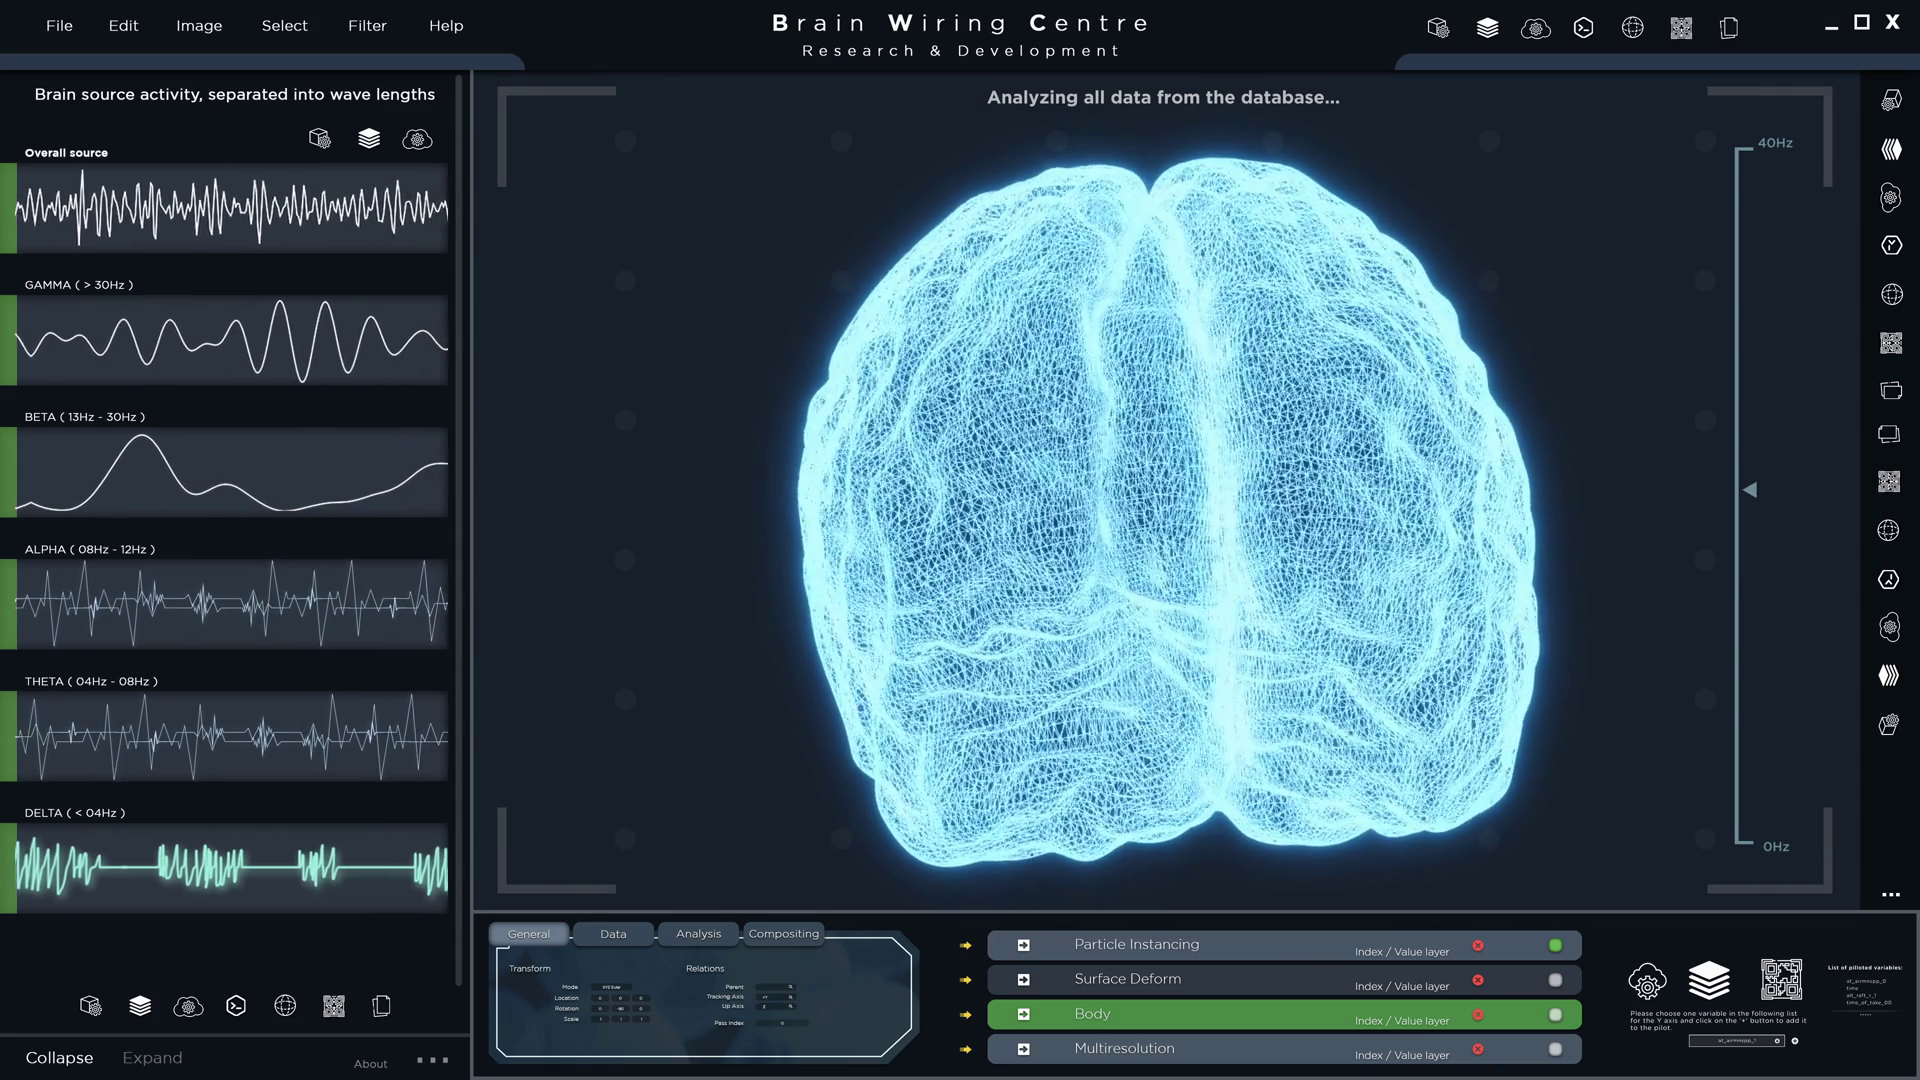Click the large cloud gear icon in bottom right

tap(1647, 981)
